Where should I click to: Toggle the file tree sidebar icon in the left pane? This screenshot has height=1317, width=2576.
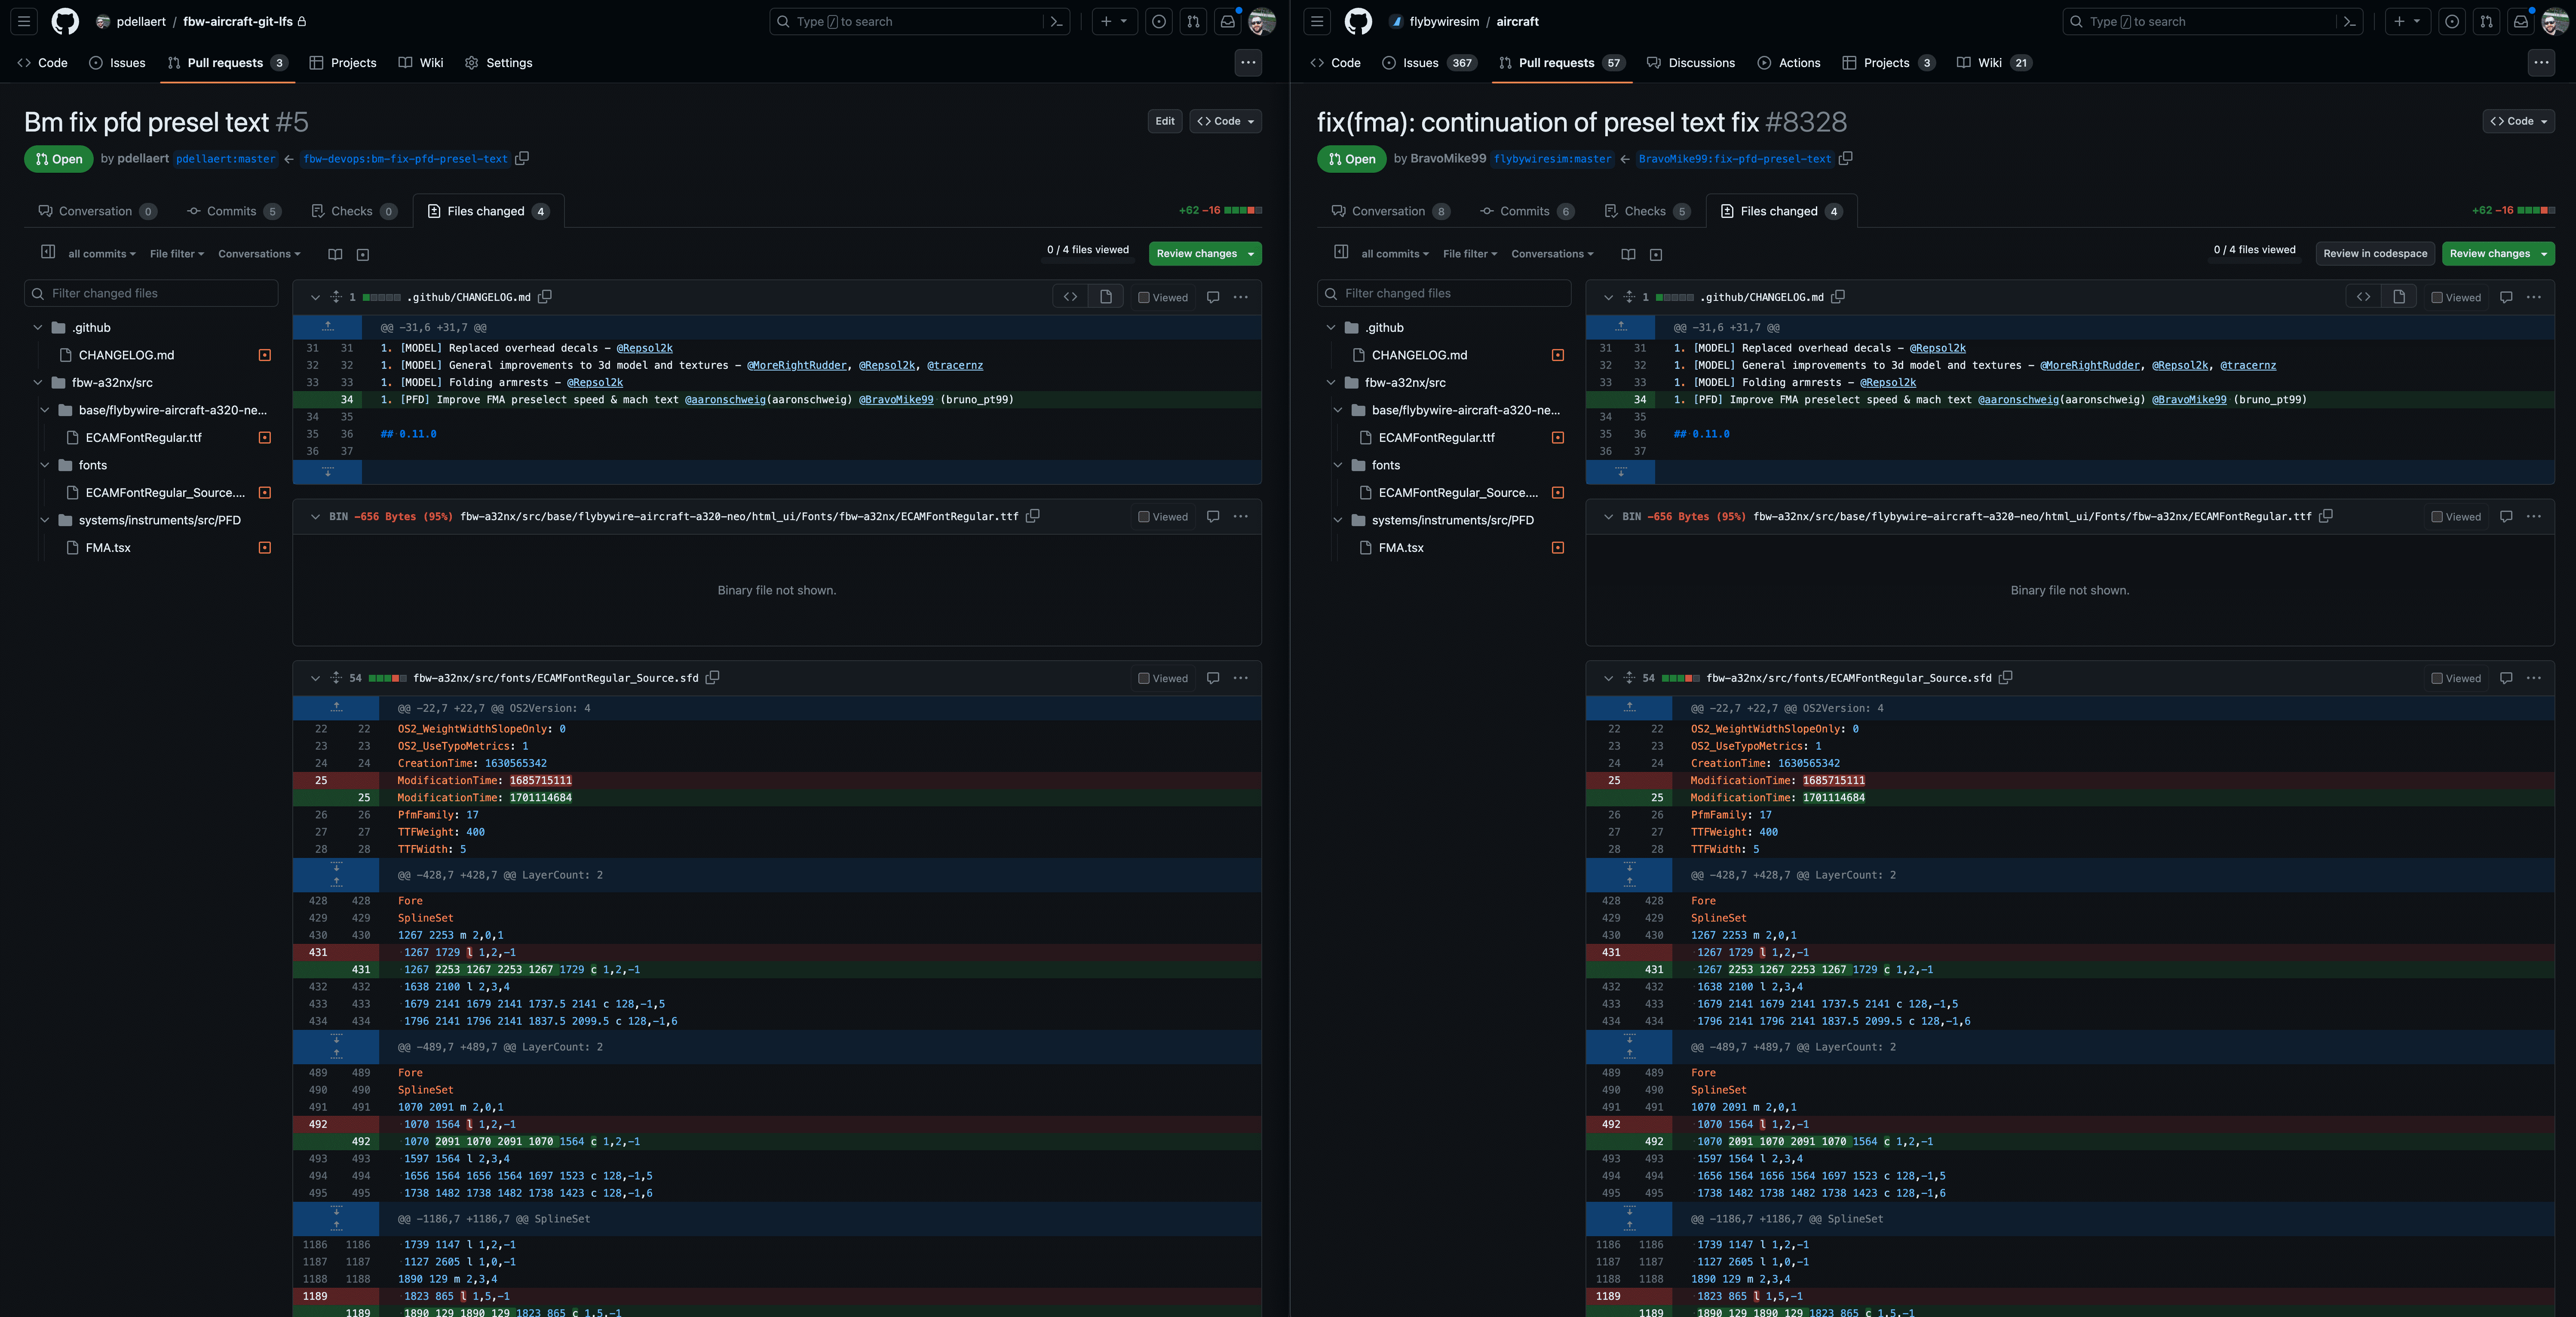click(x=48, y=252)
